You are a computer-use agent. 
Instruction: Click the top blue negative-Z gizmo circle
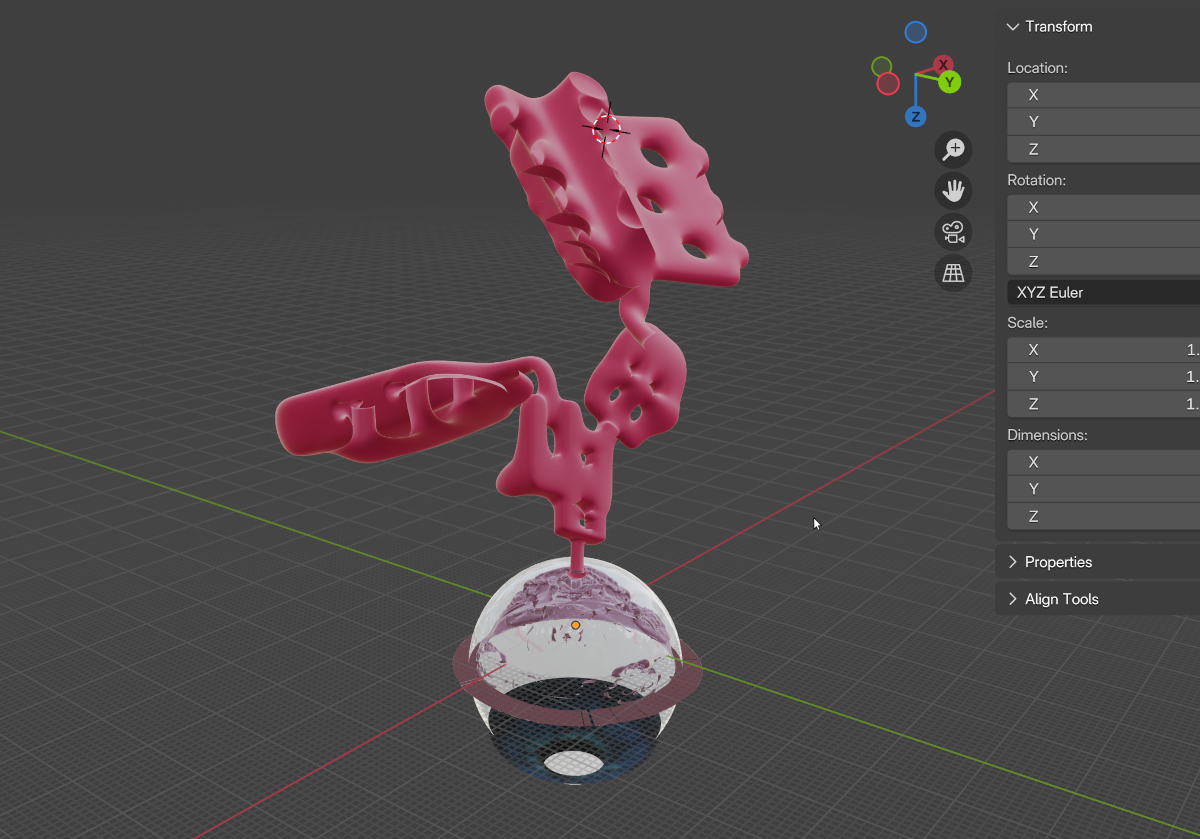915,32
